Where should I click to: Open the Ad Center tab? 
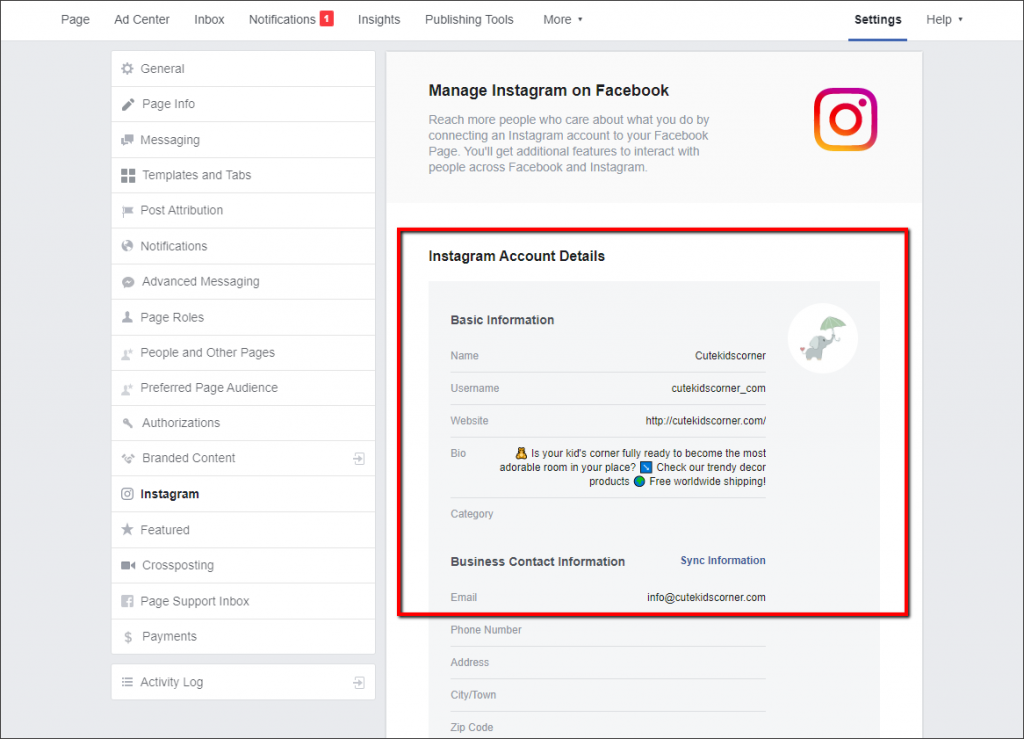point(142,20)
